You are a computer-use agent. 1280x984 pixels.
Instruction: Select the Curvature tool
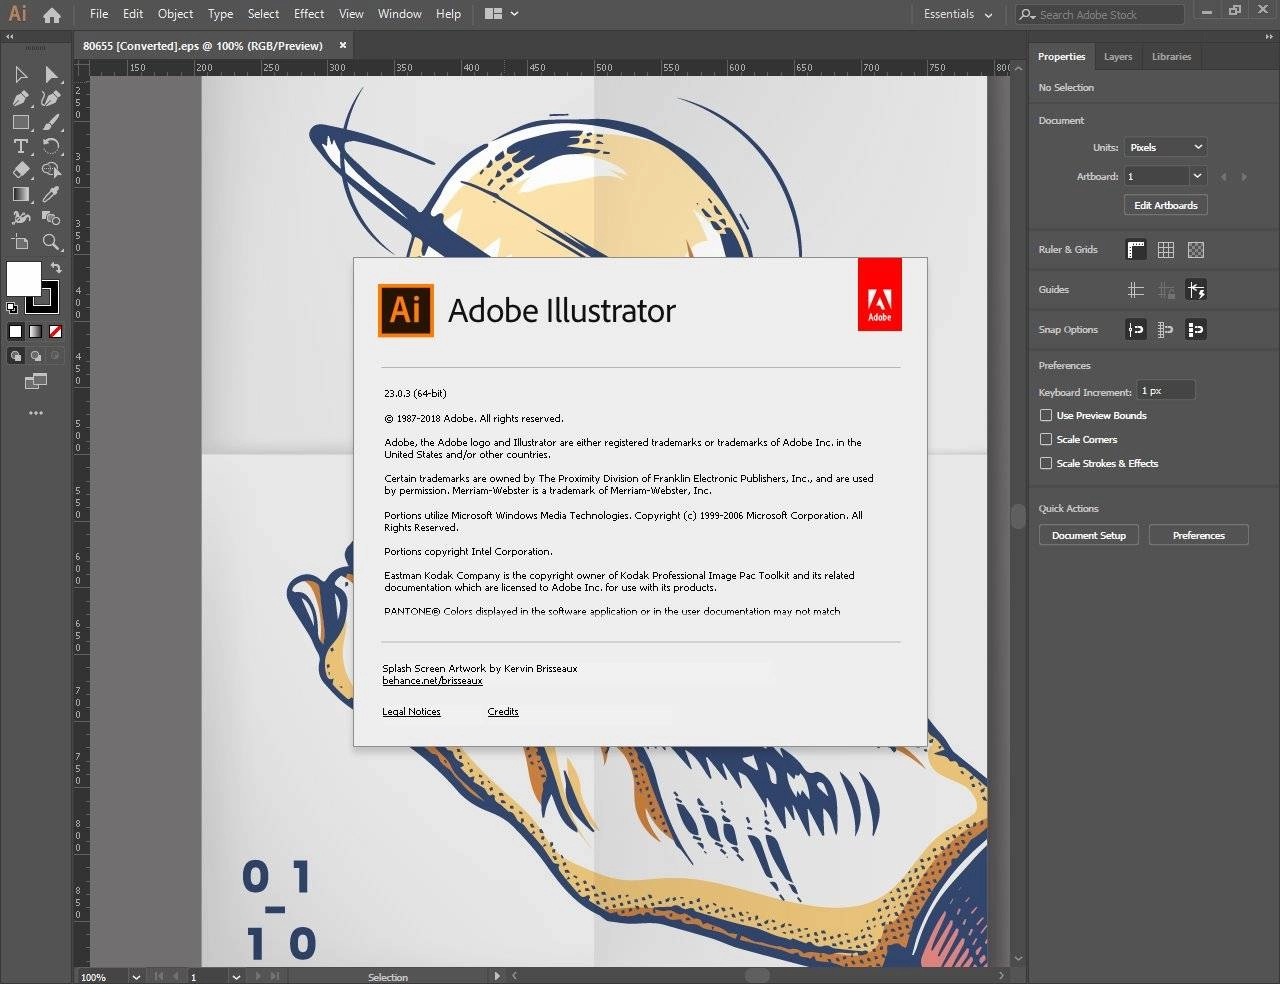tap(52, 99)
